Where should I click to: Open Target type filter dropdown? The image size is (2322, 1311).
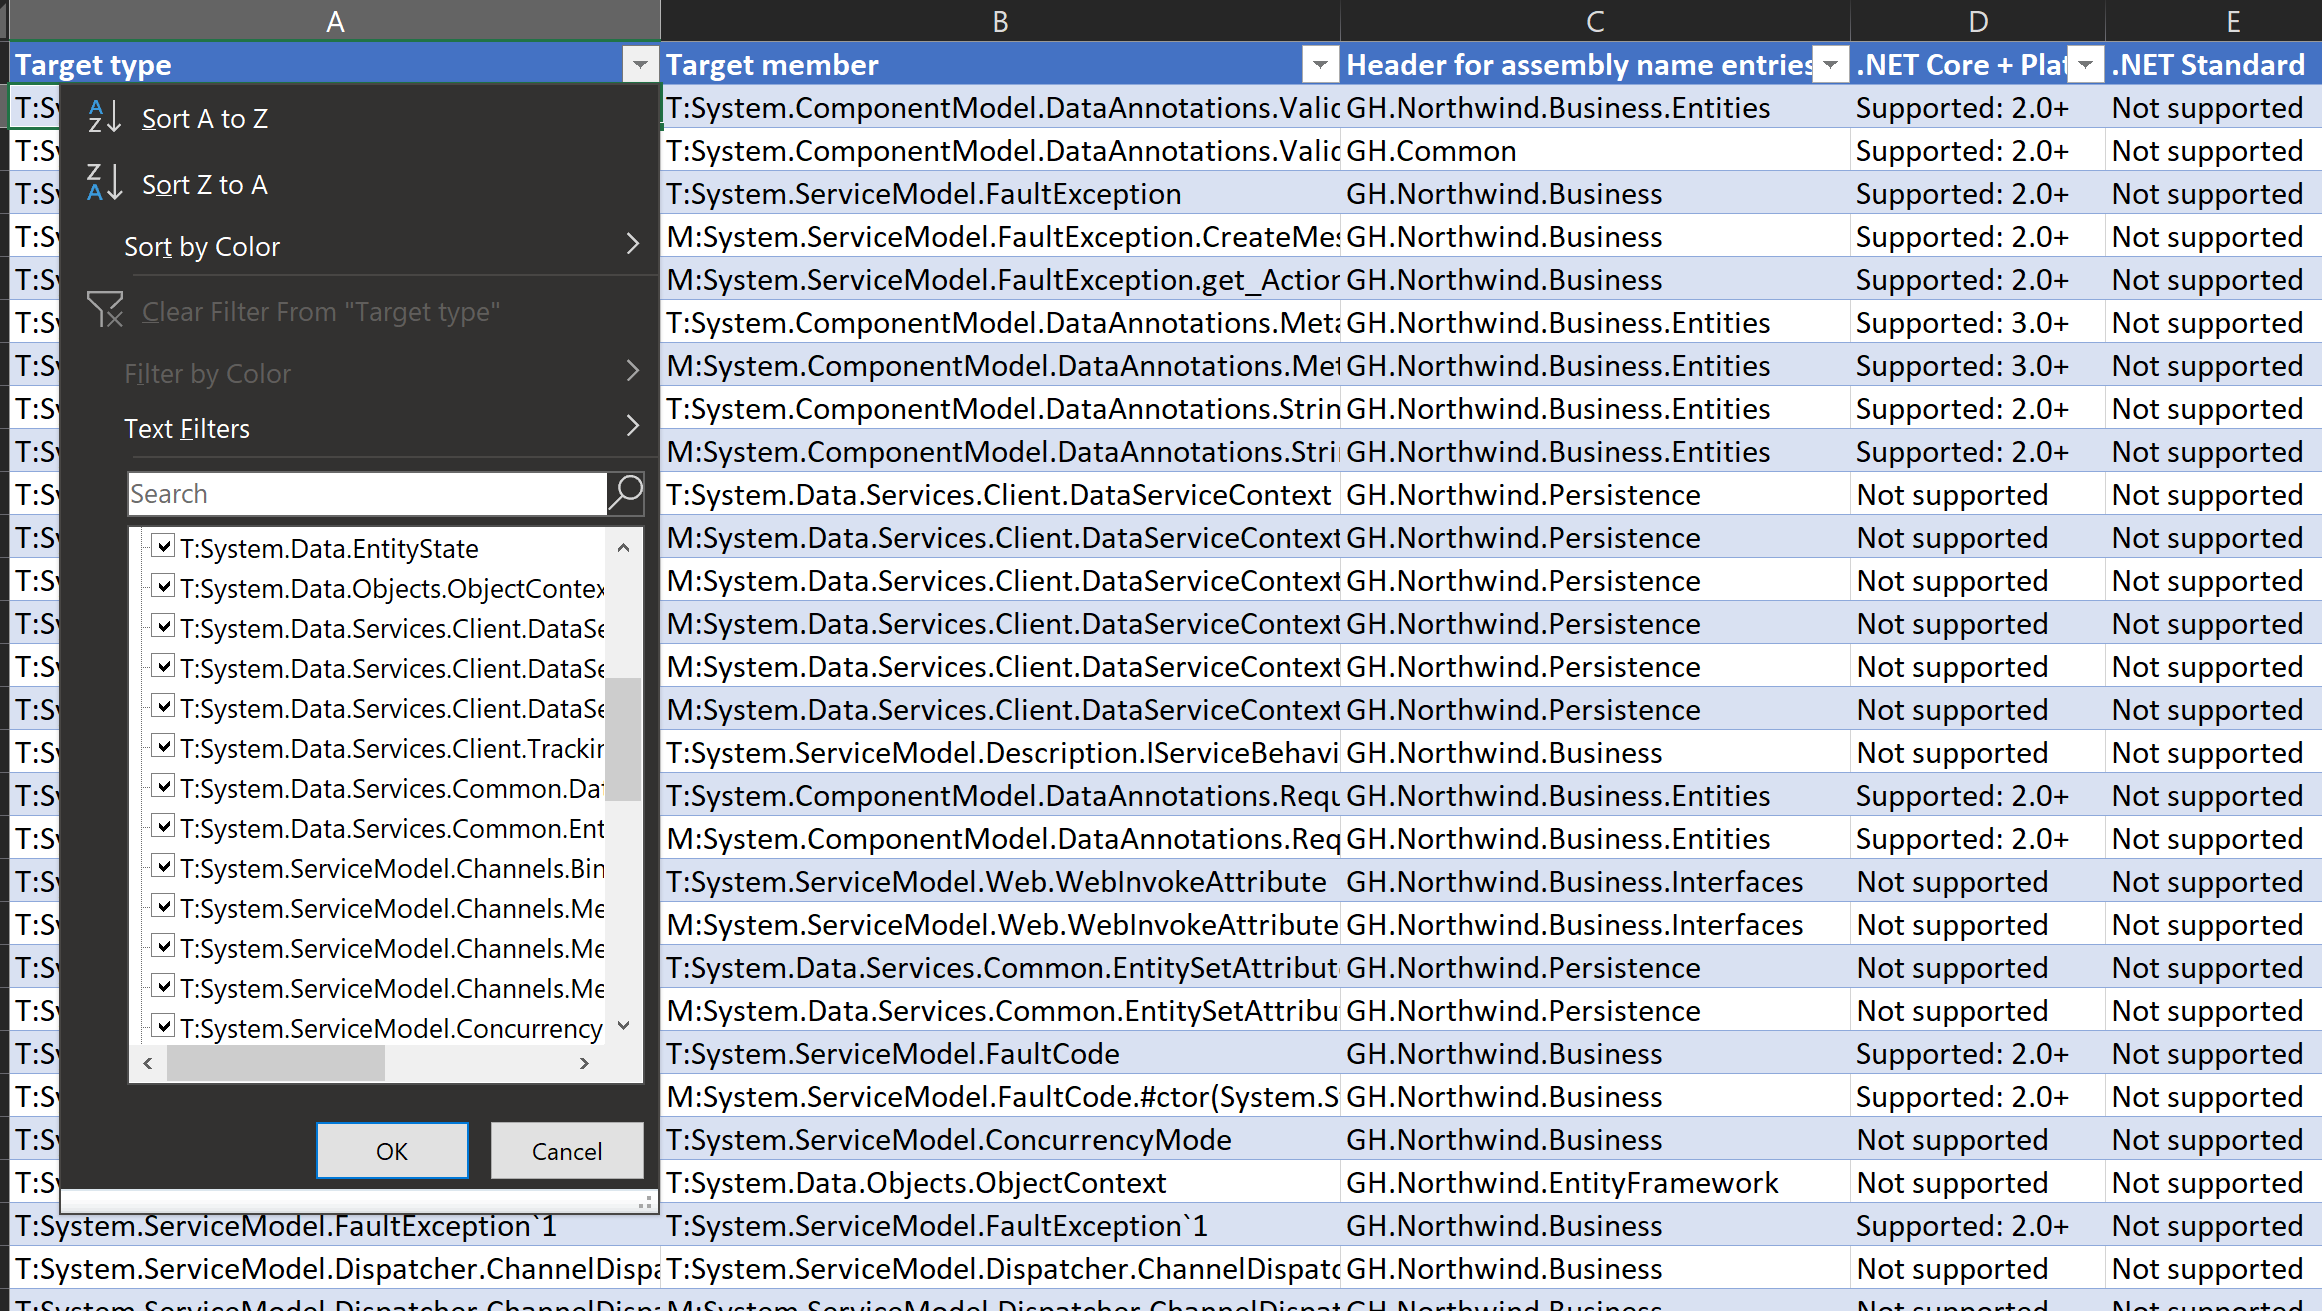[x=640, y=65]
